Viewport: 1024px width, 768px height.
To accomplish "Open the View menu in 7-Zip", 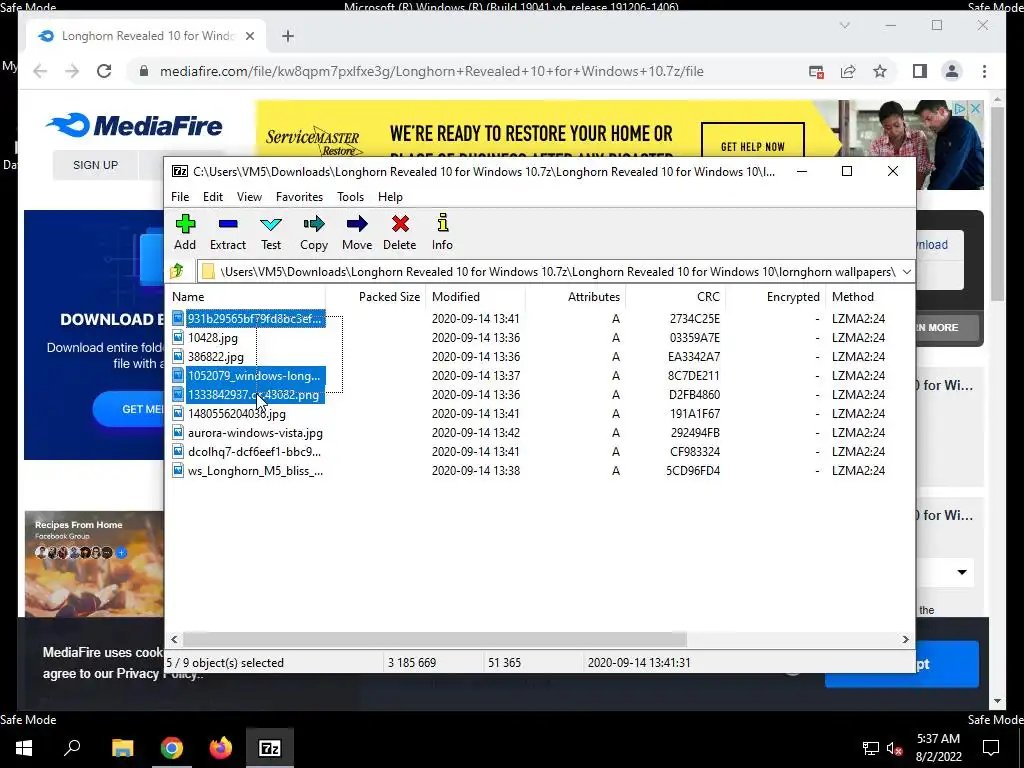I will click(x=249, y=197).
